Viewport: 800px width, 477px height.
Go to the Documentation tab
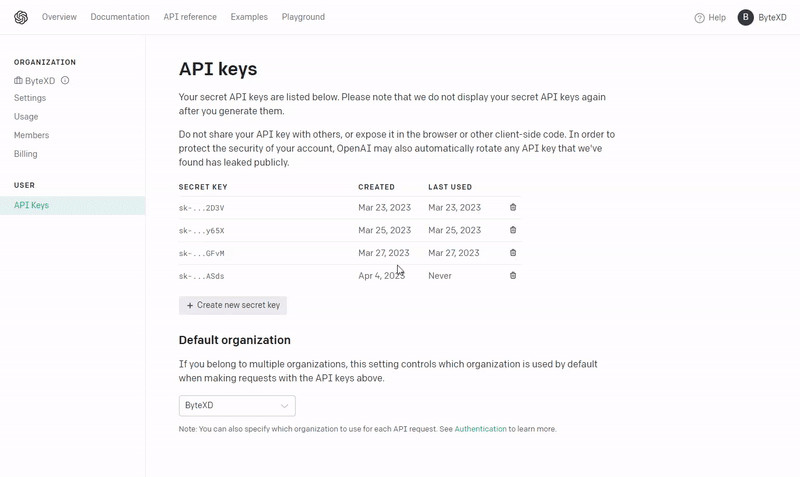click(x=120, y=17)
